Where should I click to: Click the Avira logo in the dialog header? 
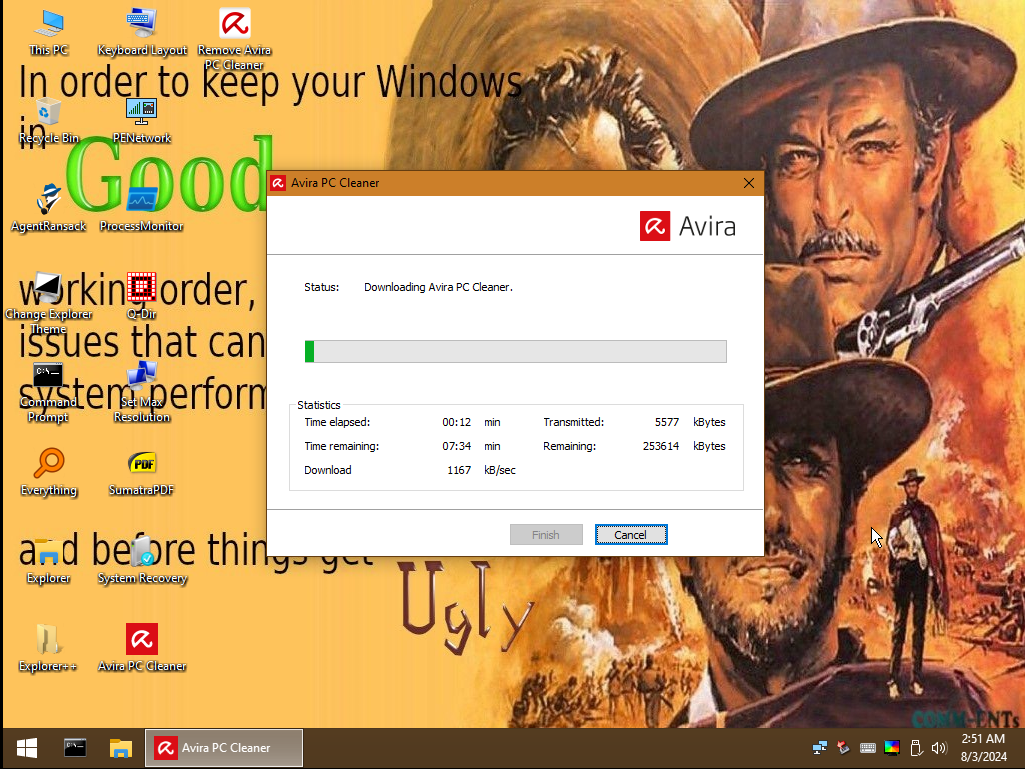coord(688,226)
